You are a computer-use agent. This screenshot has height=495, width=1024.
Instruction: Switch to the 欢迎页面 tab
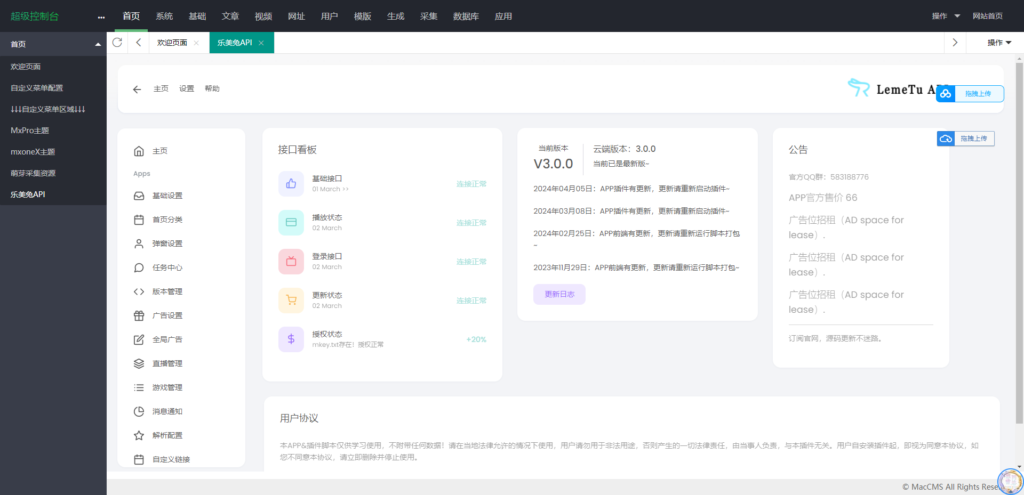[x=171, y=43]
